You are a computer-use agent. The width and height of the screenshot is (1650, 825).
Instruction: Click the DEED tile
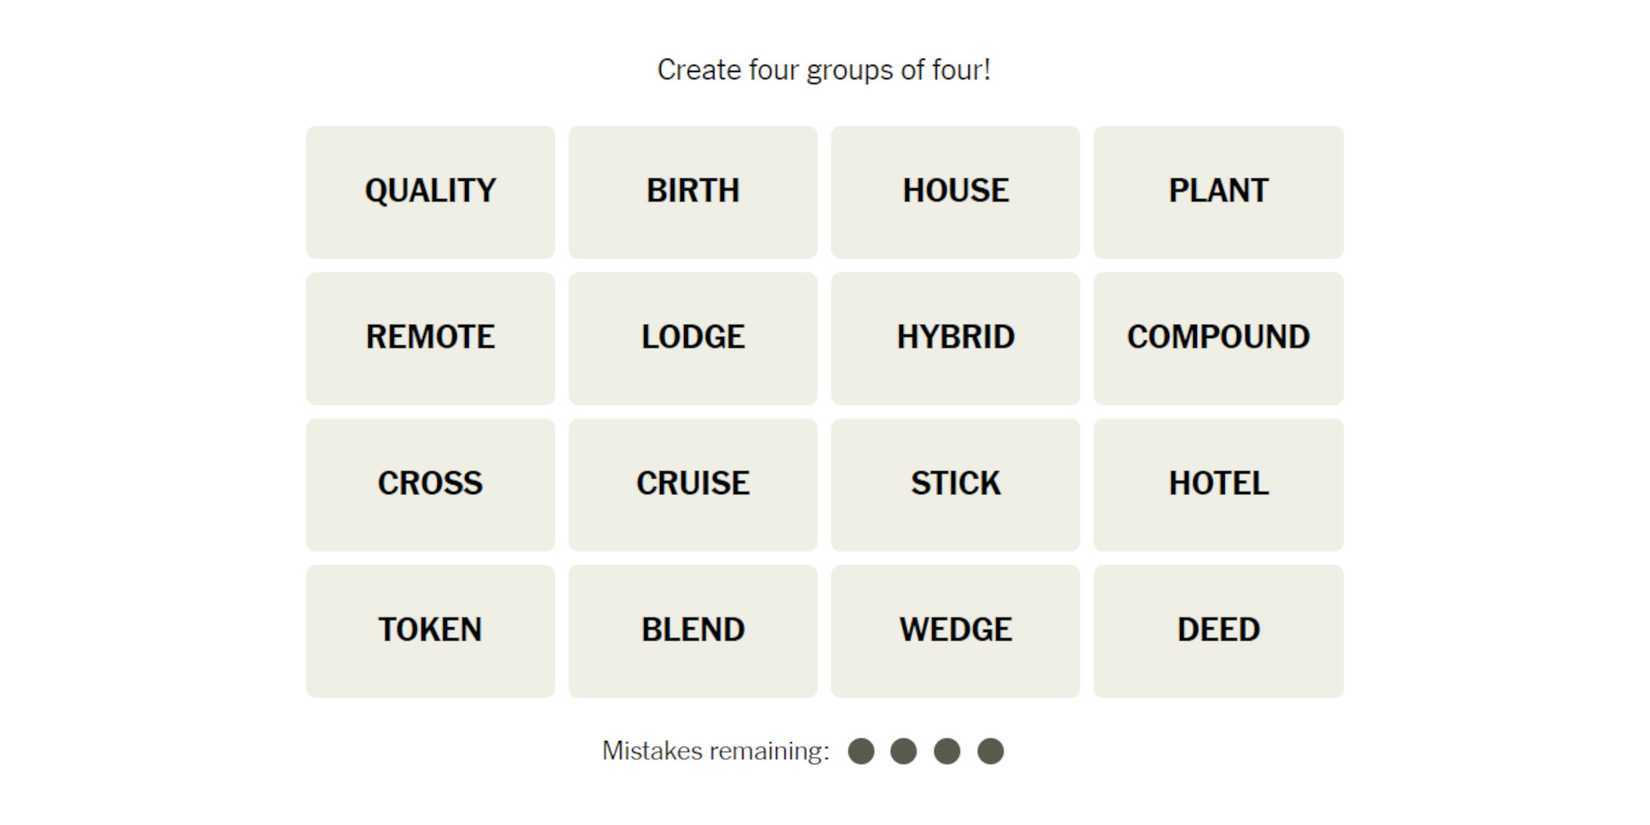pyautogui.click(x=1218, y=630)
